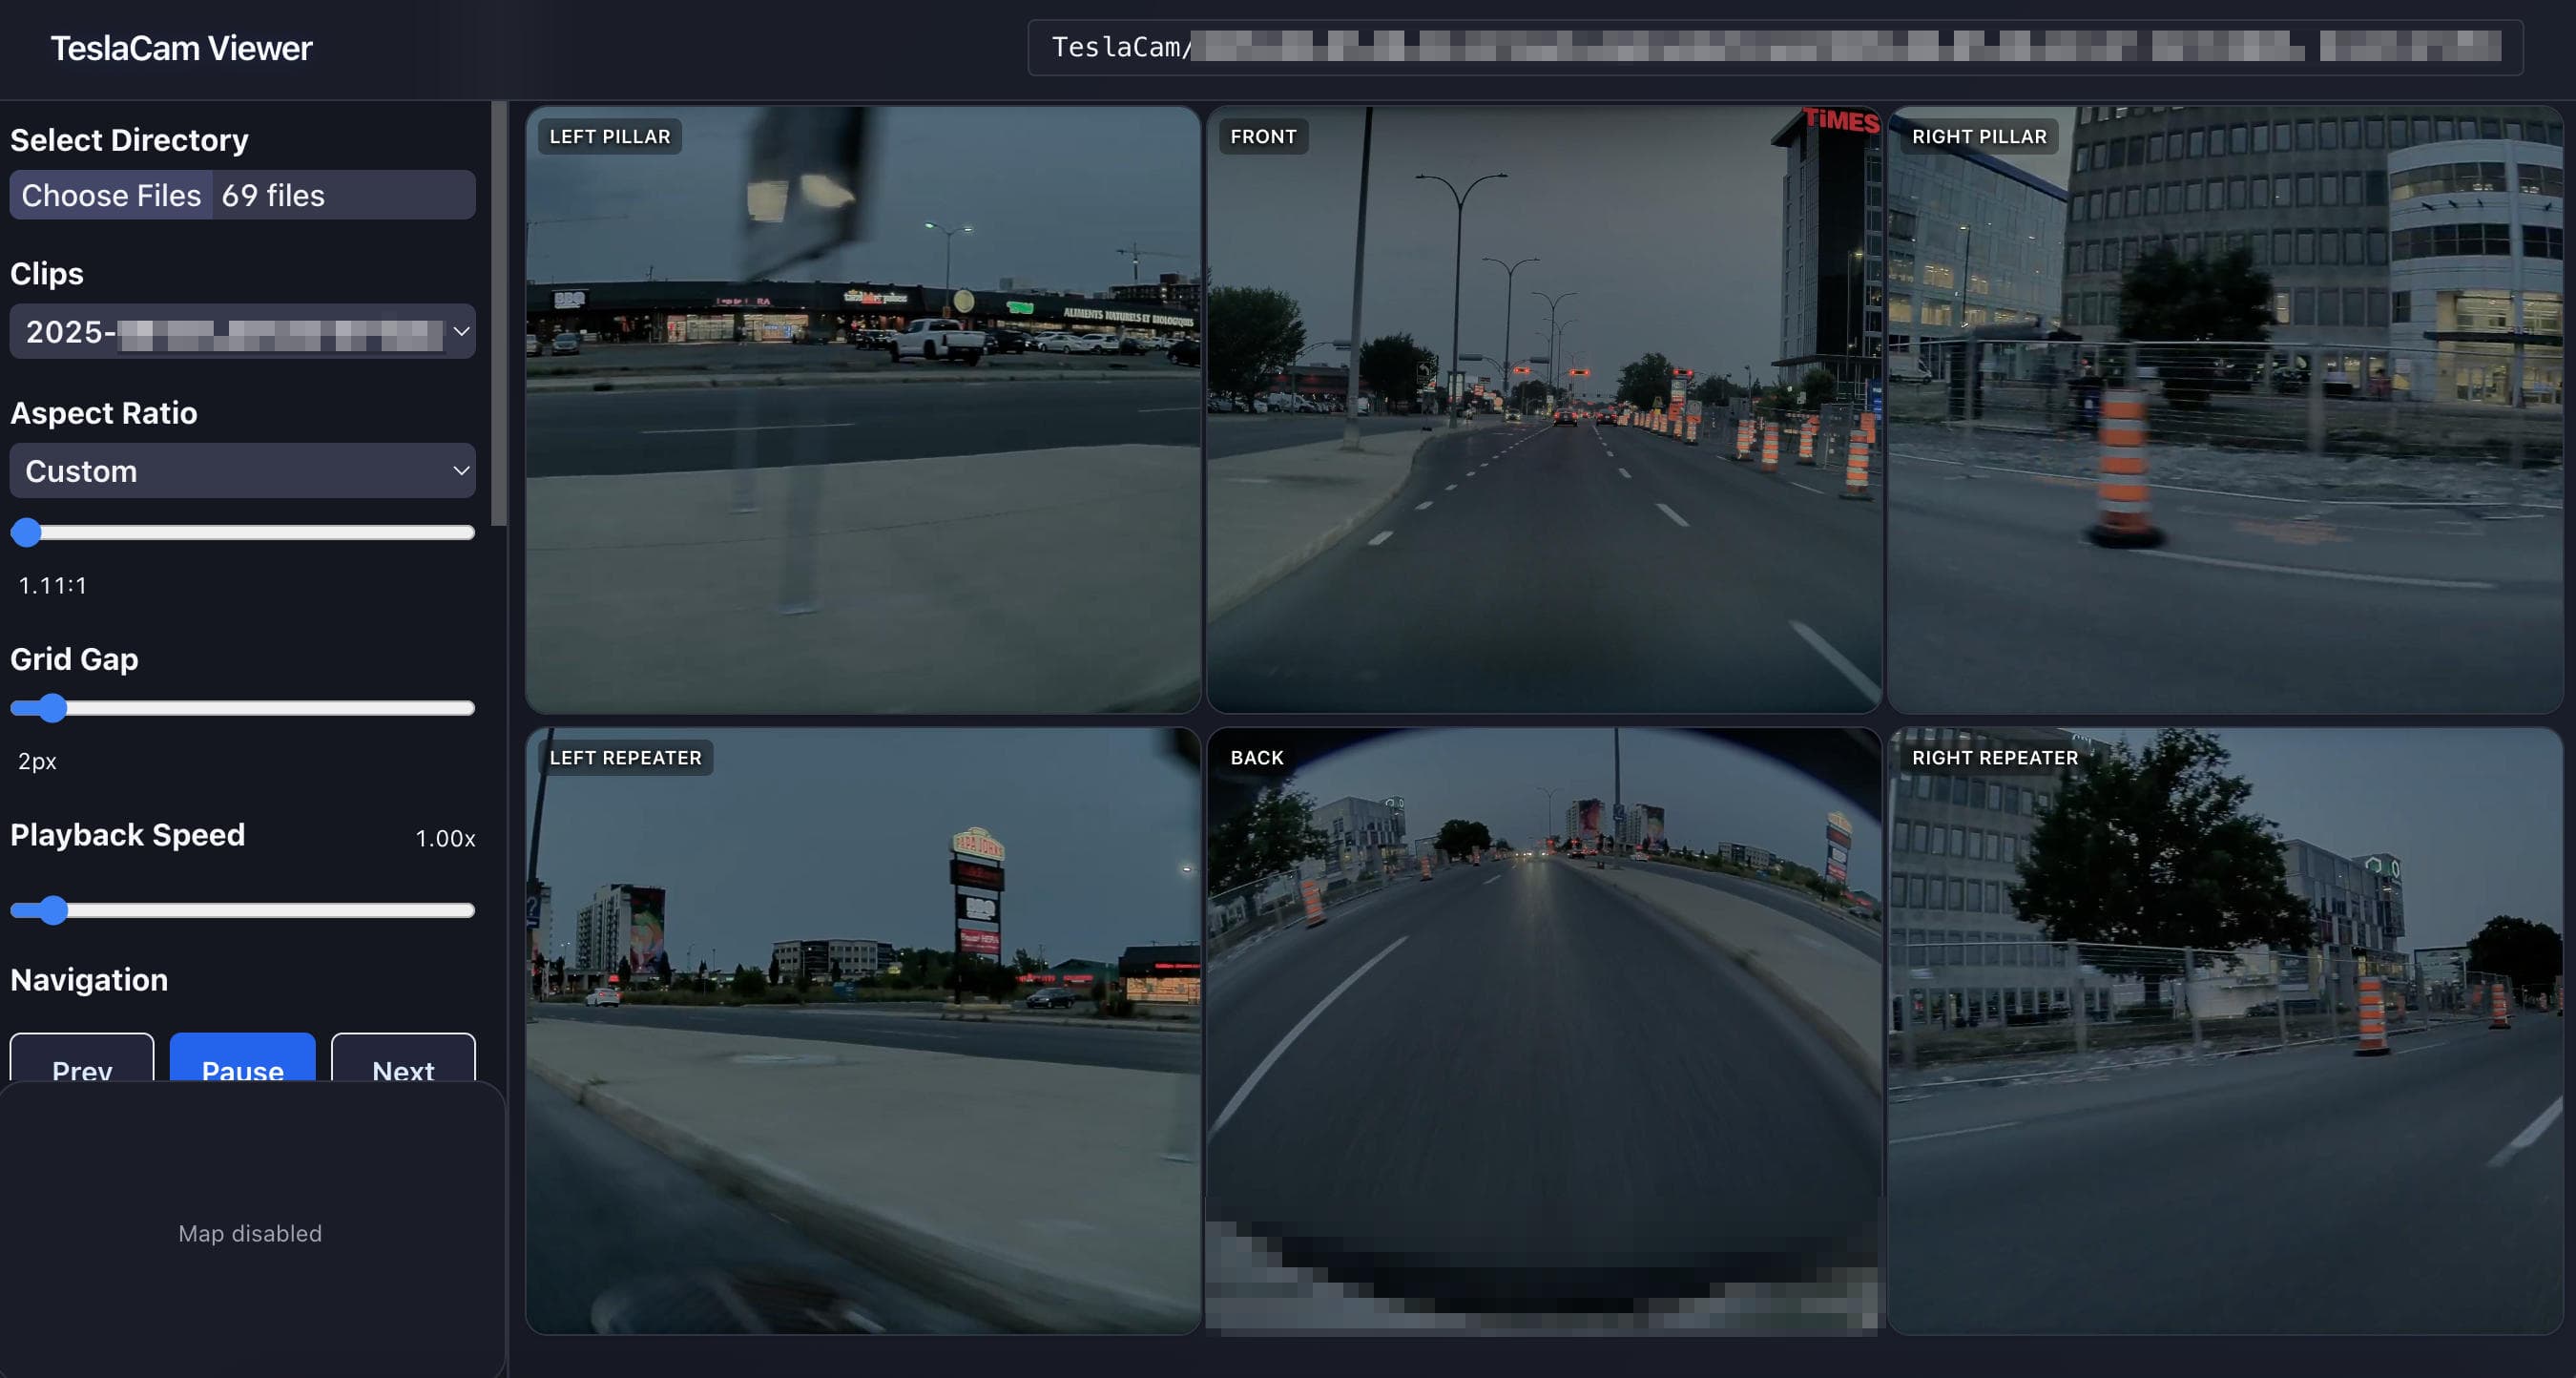Open the Clips selection dropdown
Image resolution: width=2576 pixels, height=1378 pixels.
[242, 331]
